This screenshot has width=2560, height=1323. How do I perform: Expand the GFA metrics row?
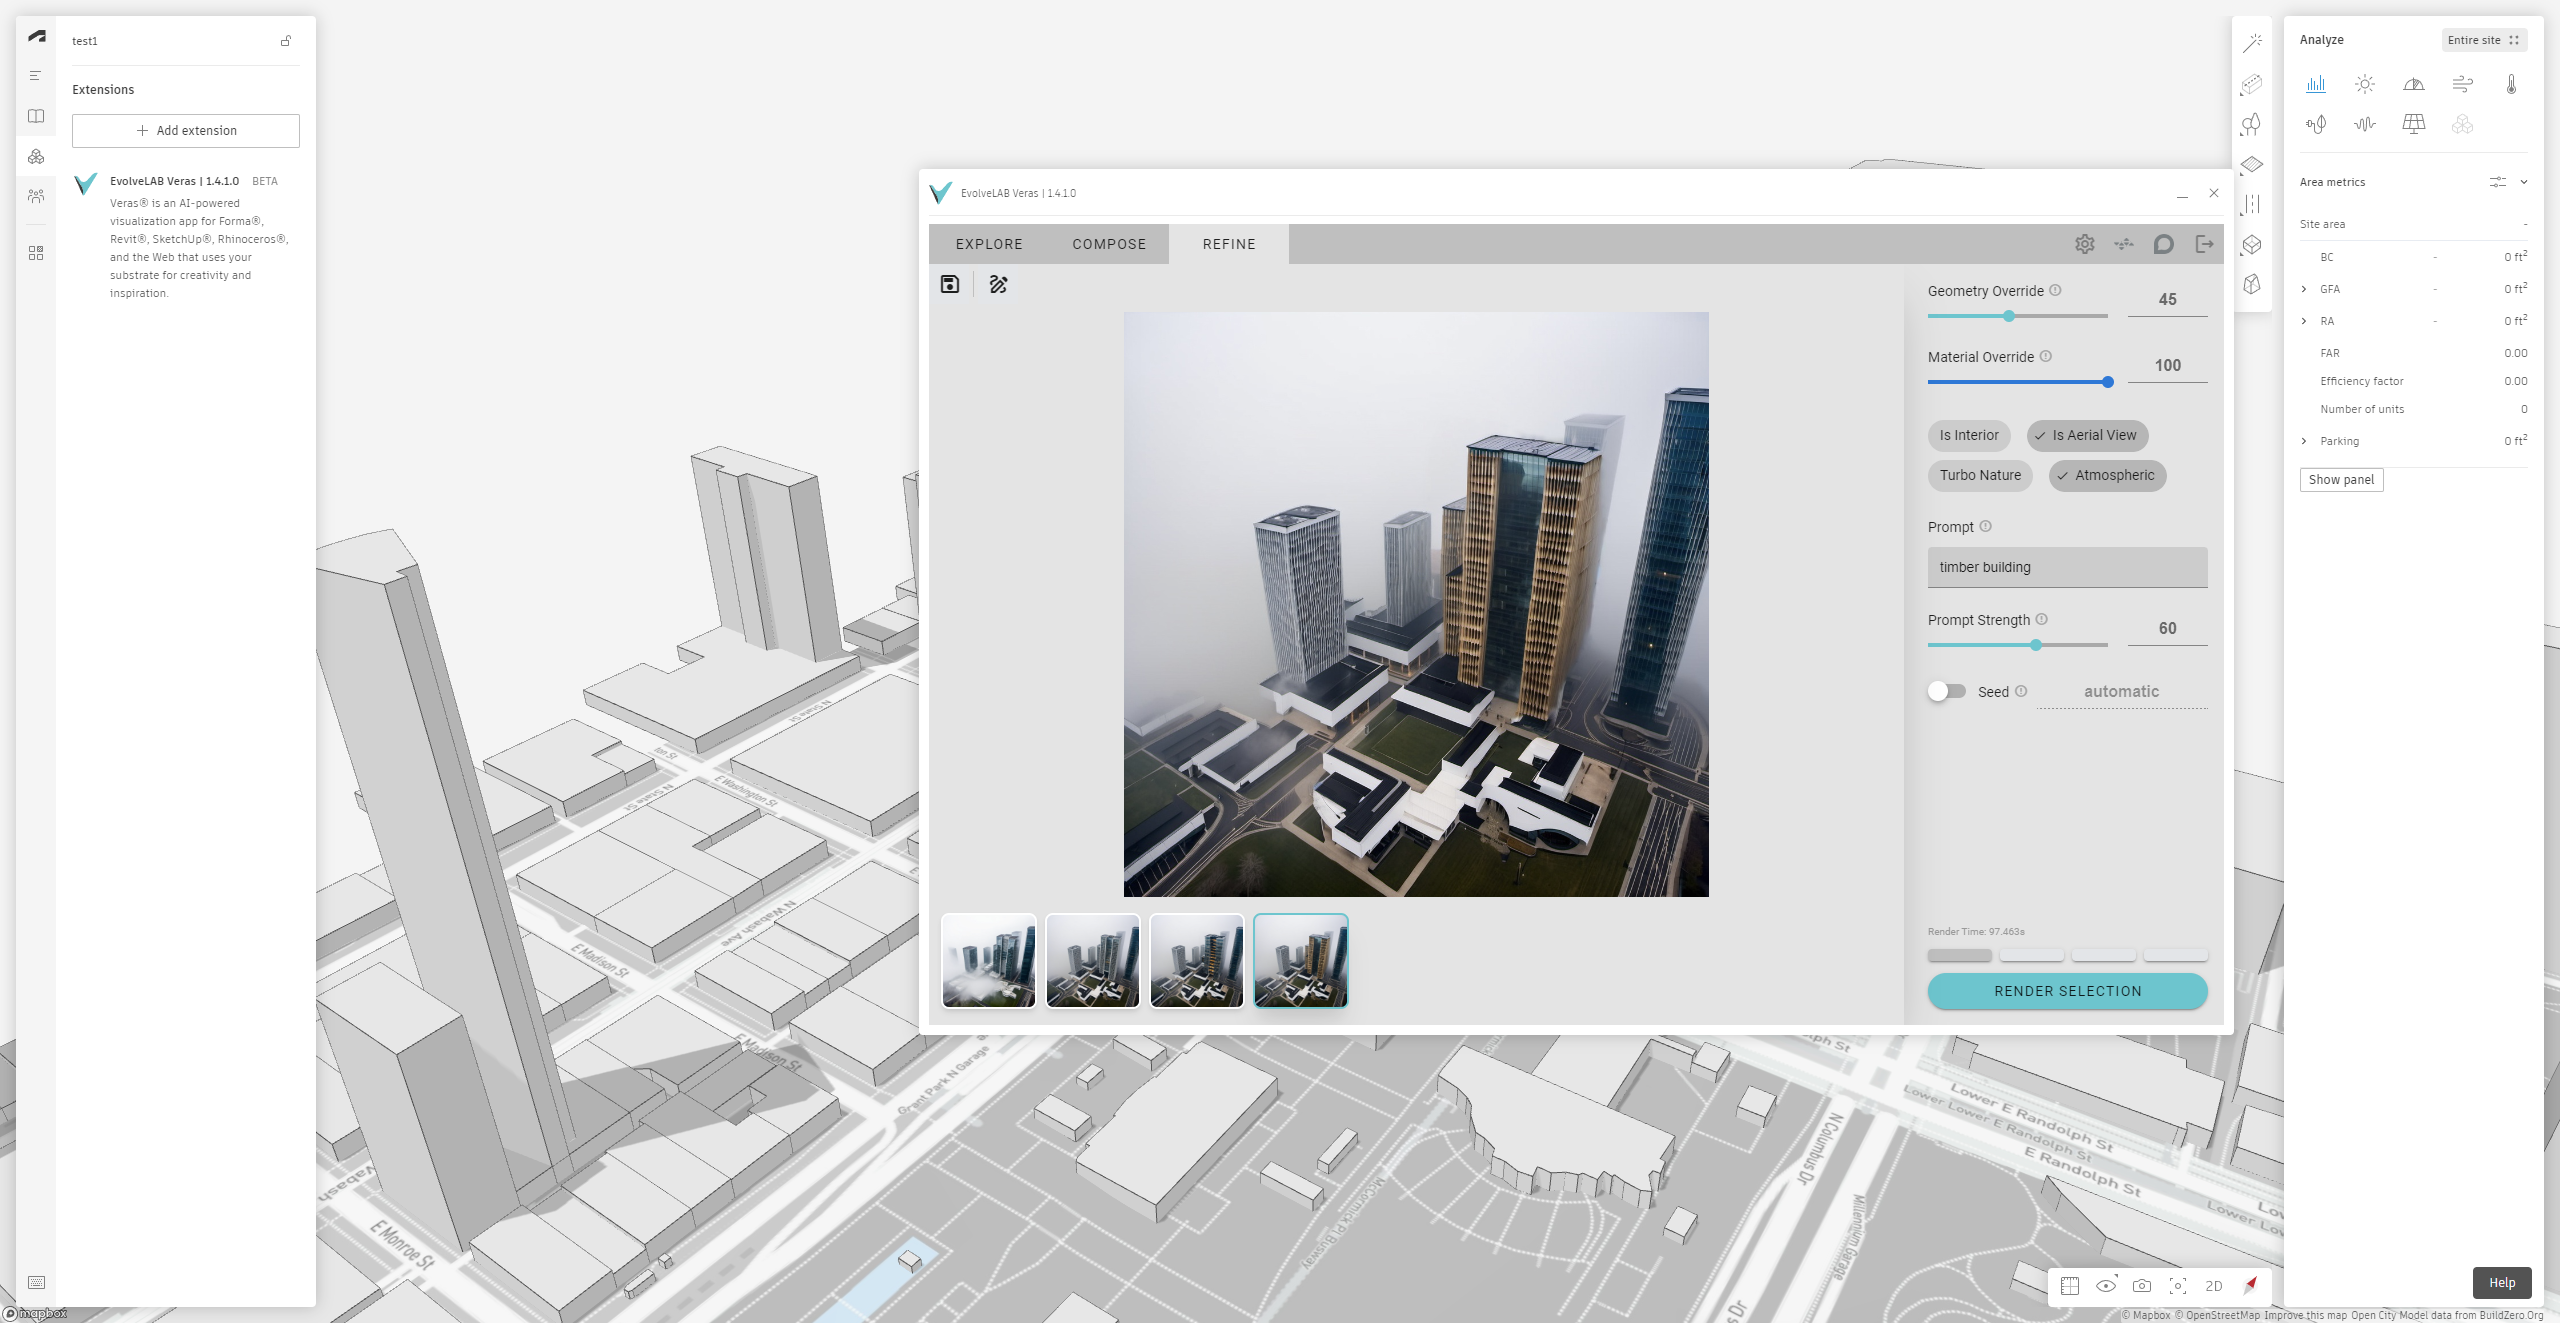(x=2304, y=289)
